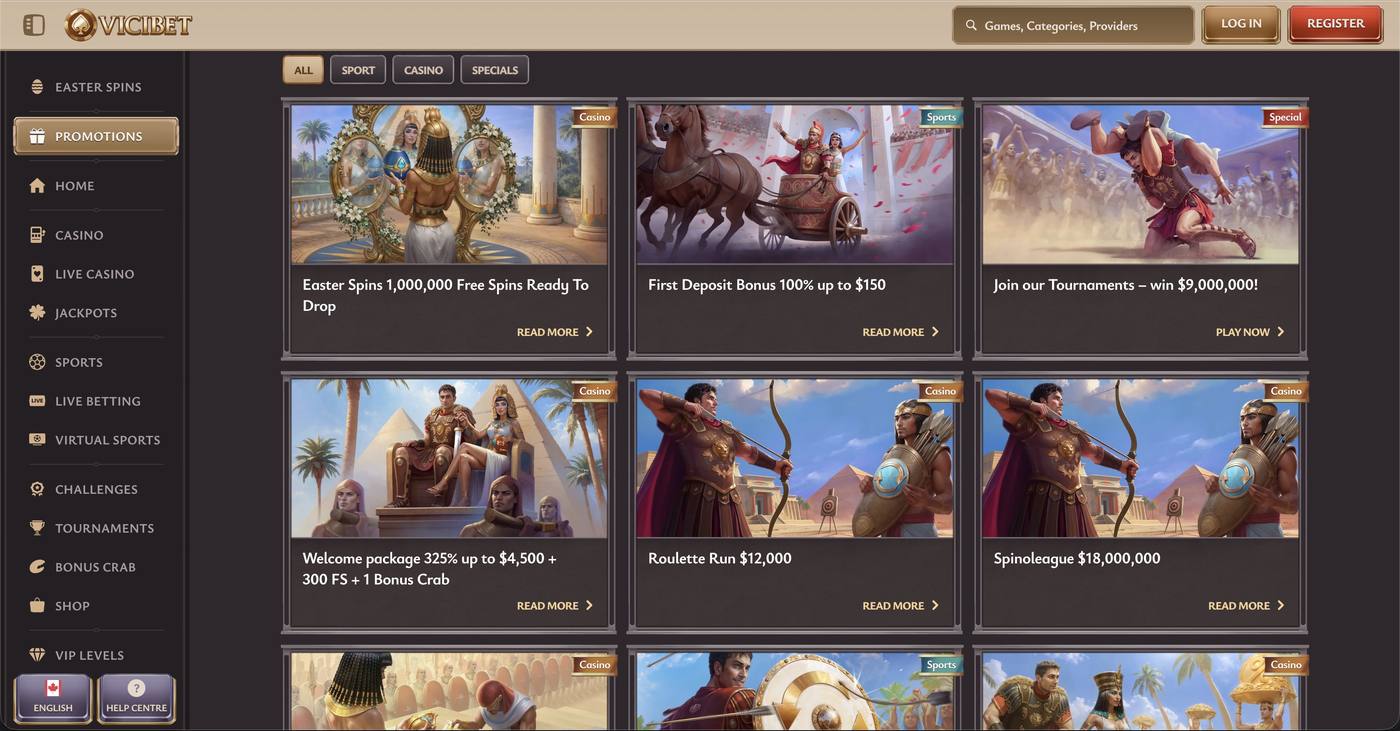Click Play Now on Tournaments promotion
The width and height of the screenshot is (1400, 731).
(1250, 332)
